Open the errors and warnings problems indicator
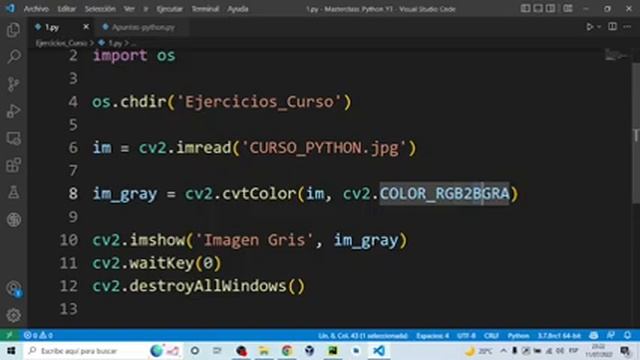The width and height of the screenshot is (640, 360). [38, 336]
